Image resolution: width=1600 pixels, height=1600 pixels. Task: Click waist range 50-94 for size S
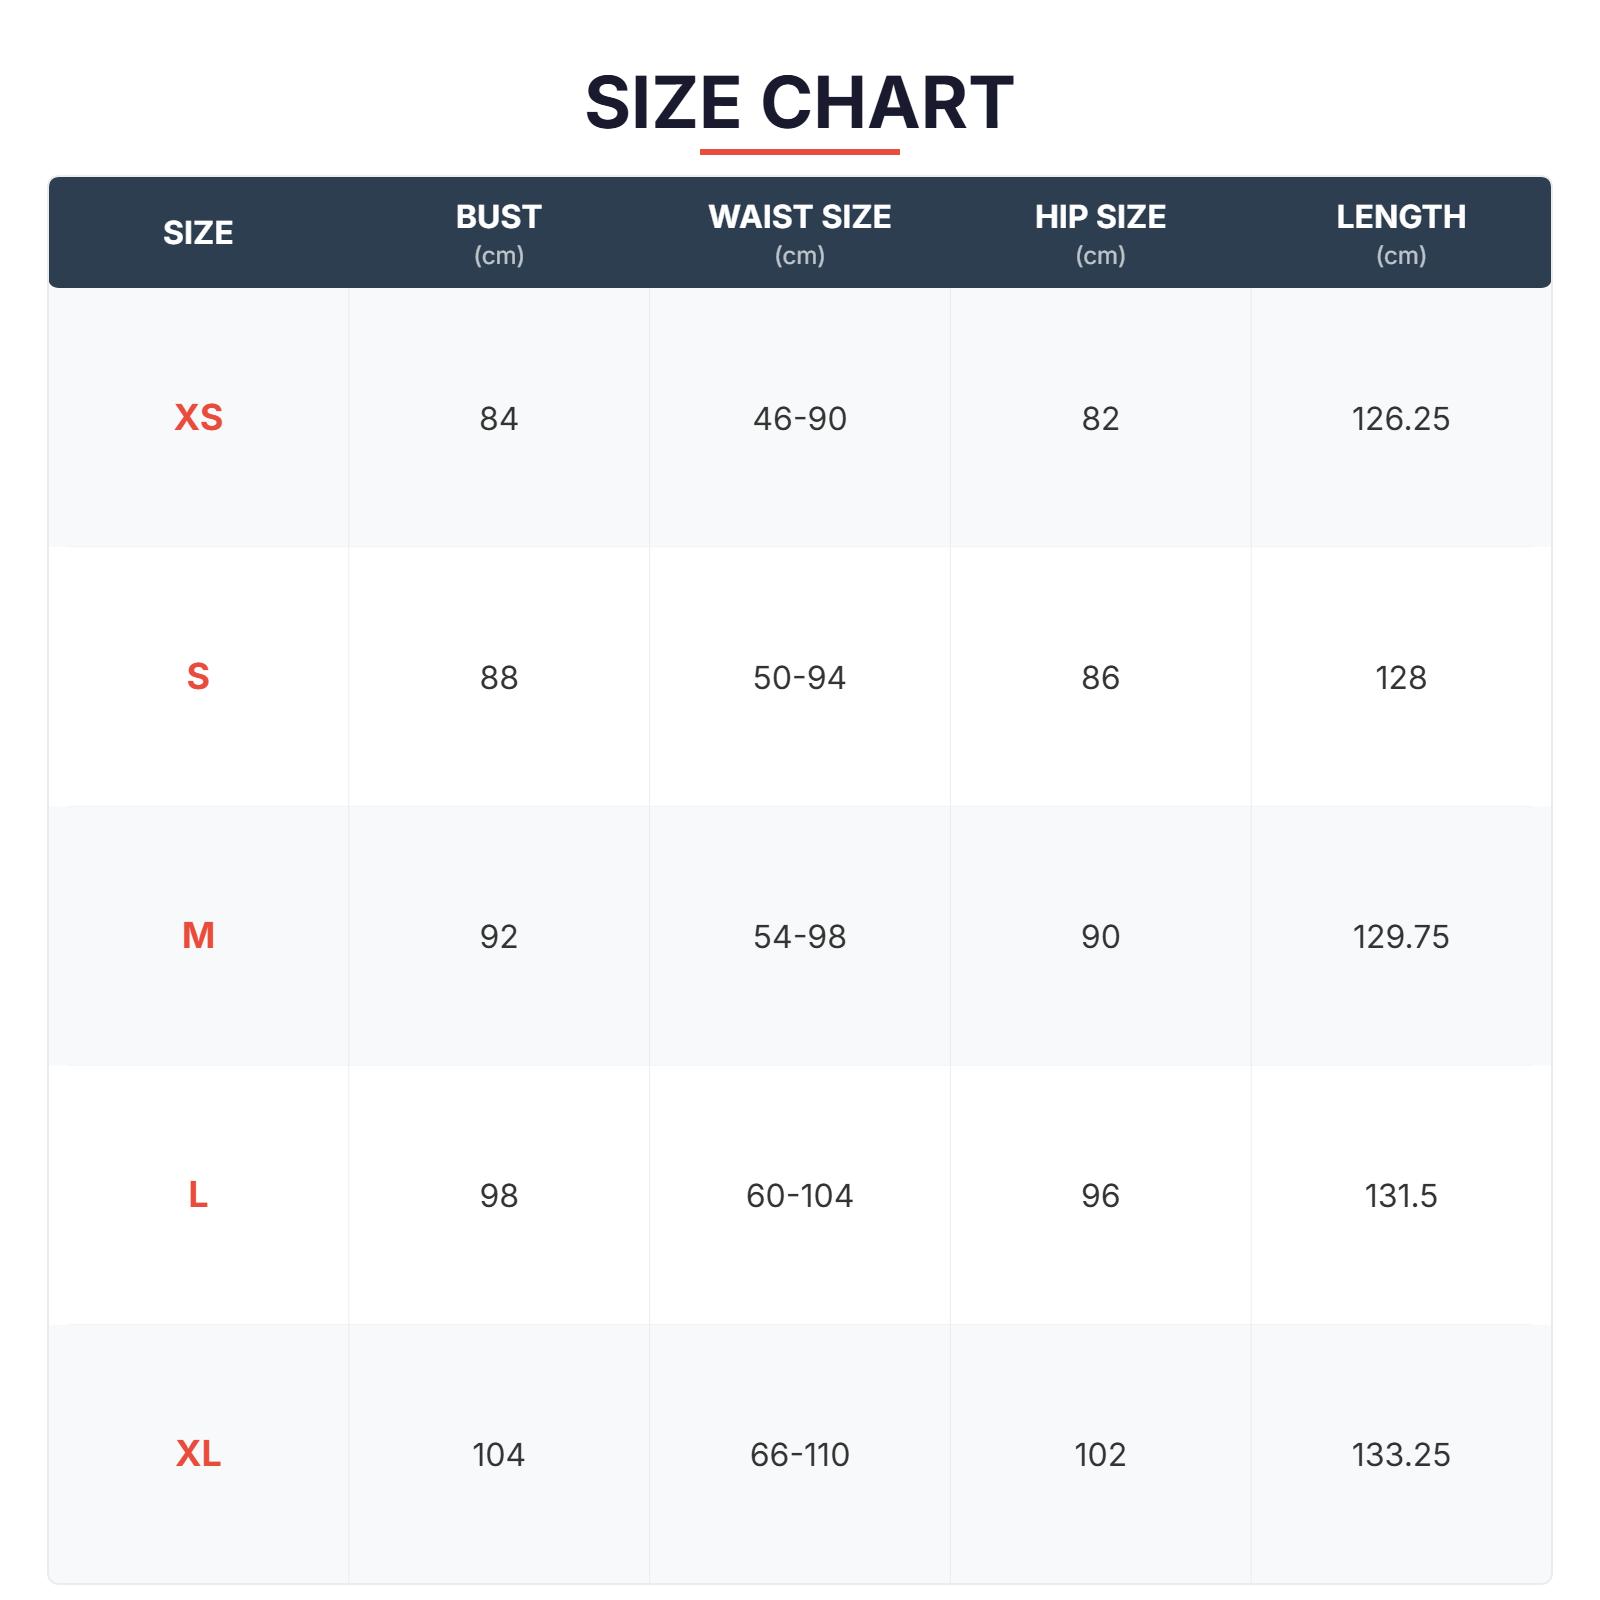pos(799,678)
